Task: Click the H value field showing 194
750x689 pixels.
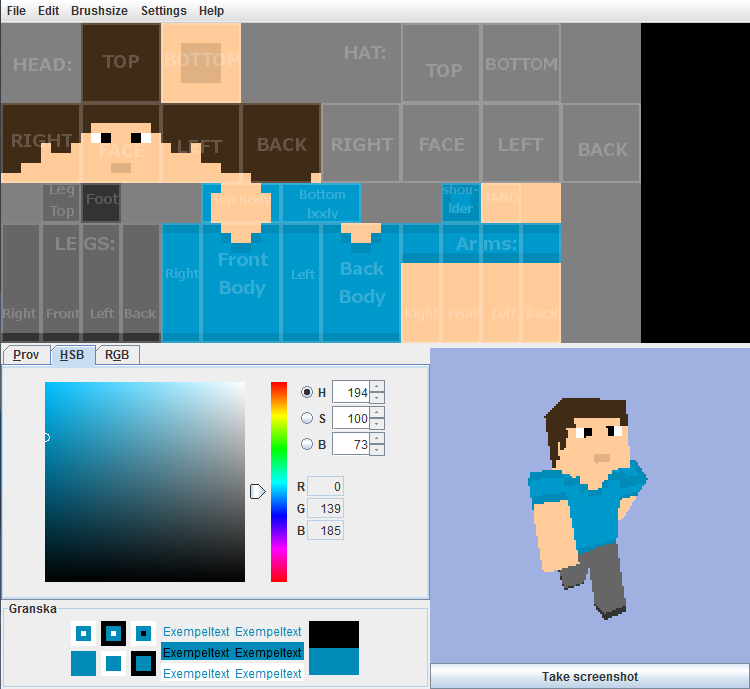Action: (351, 392)
